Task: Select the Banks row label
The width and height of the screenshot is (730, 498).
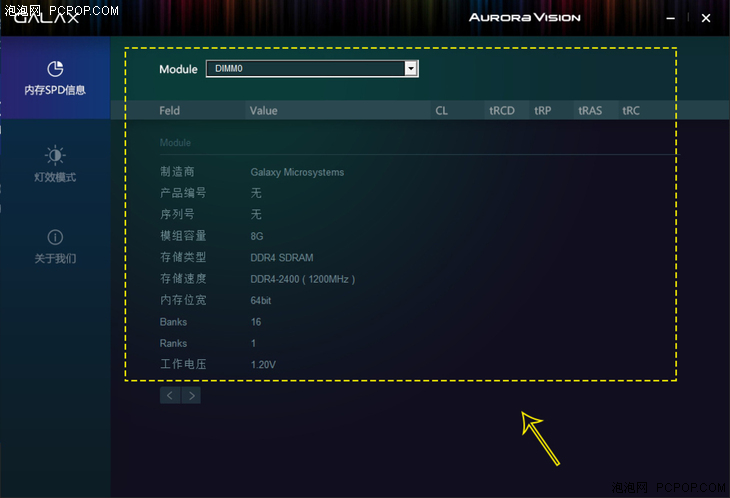Action: [x=173, y=322]
